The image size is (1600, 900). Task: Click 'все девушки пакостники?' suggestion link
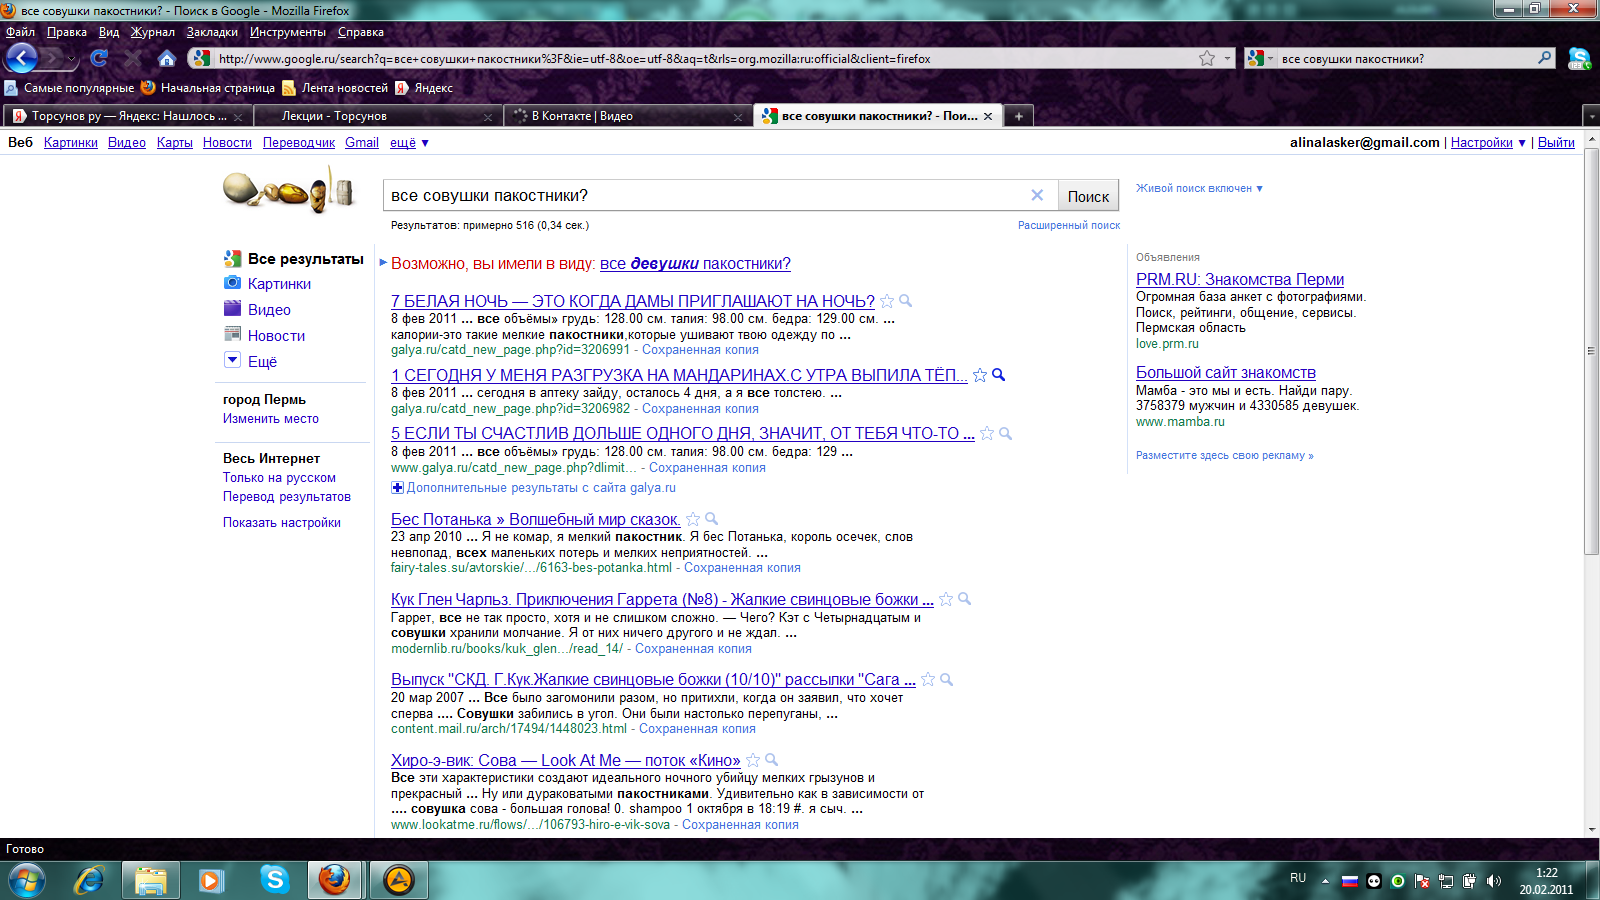[x=695, y=264]
